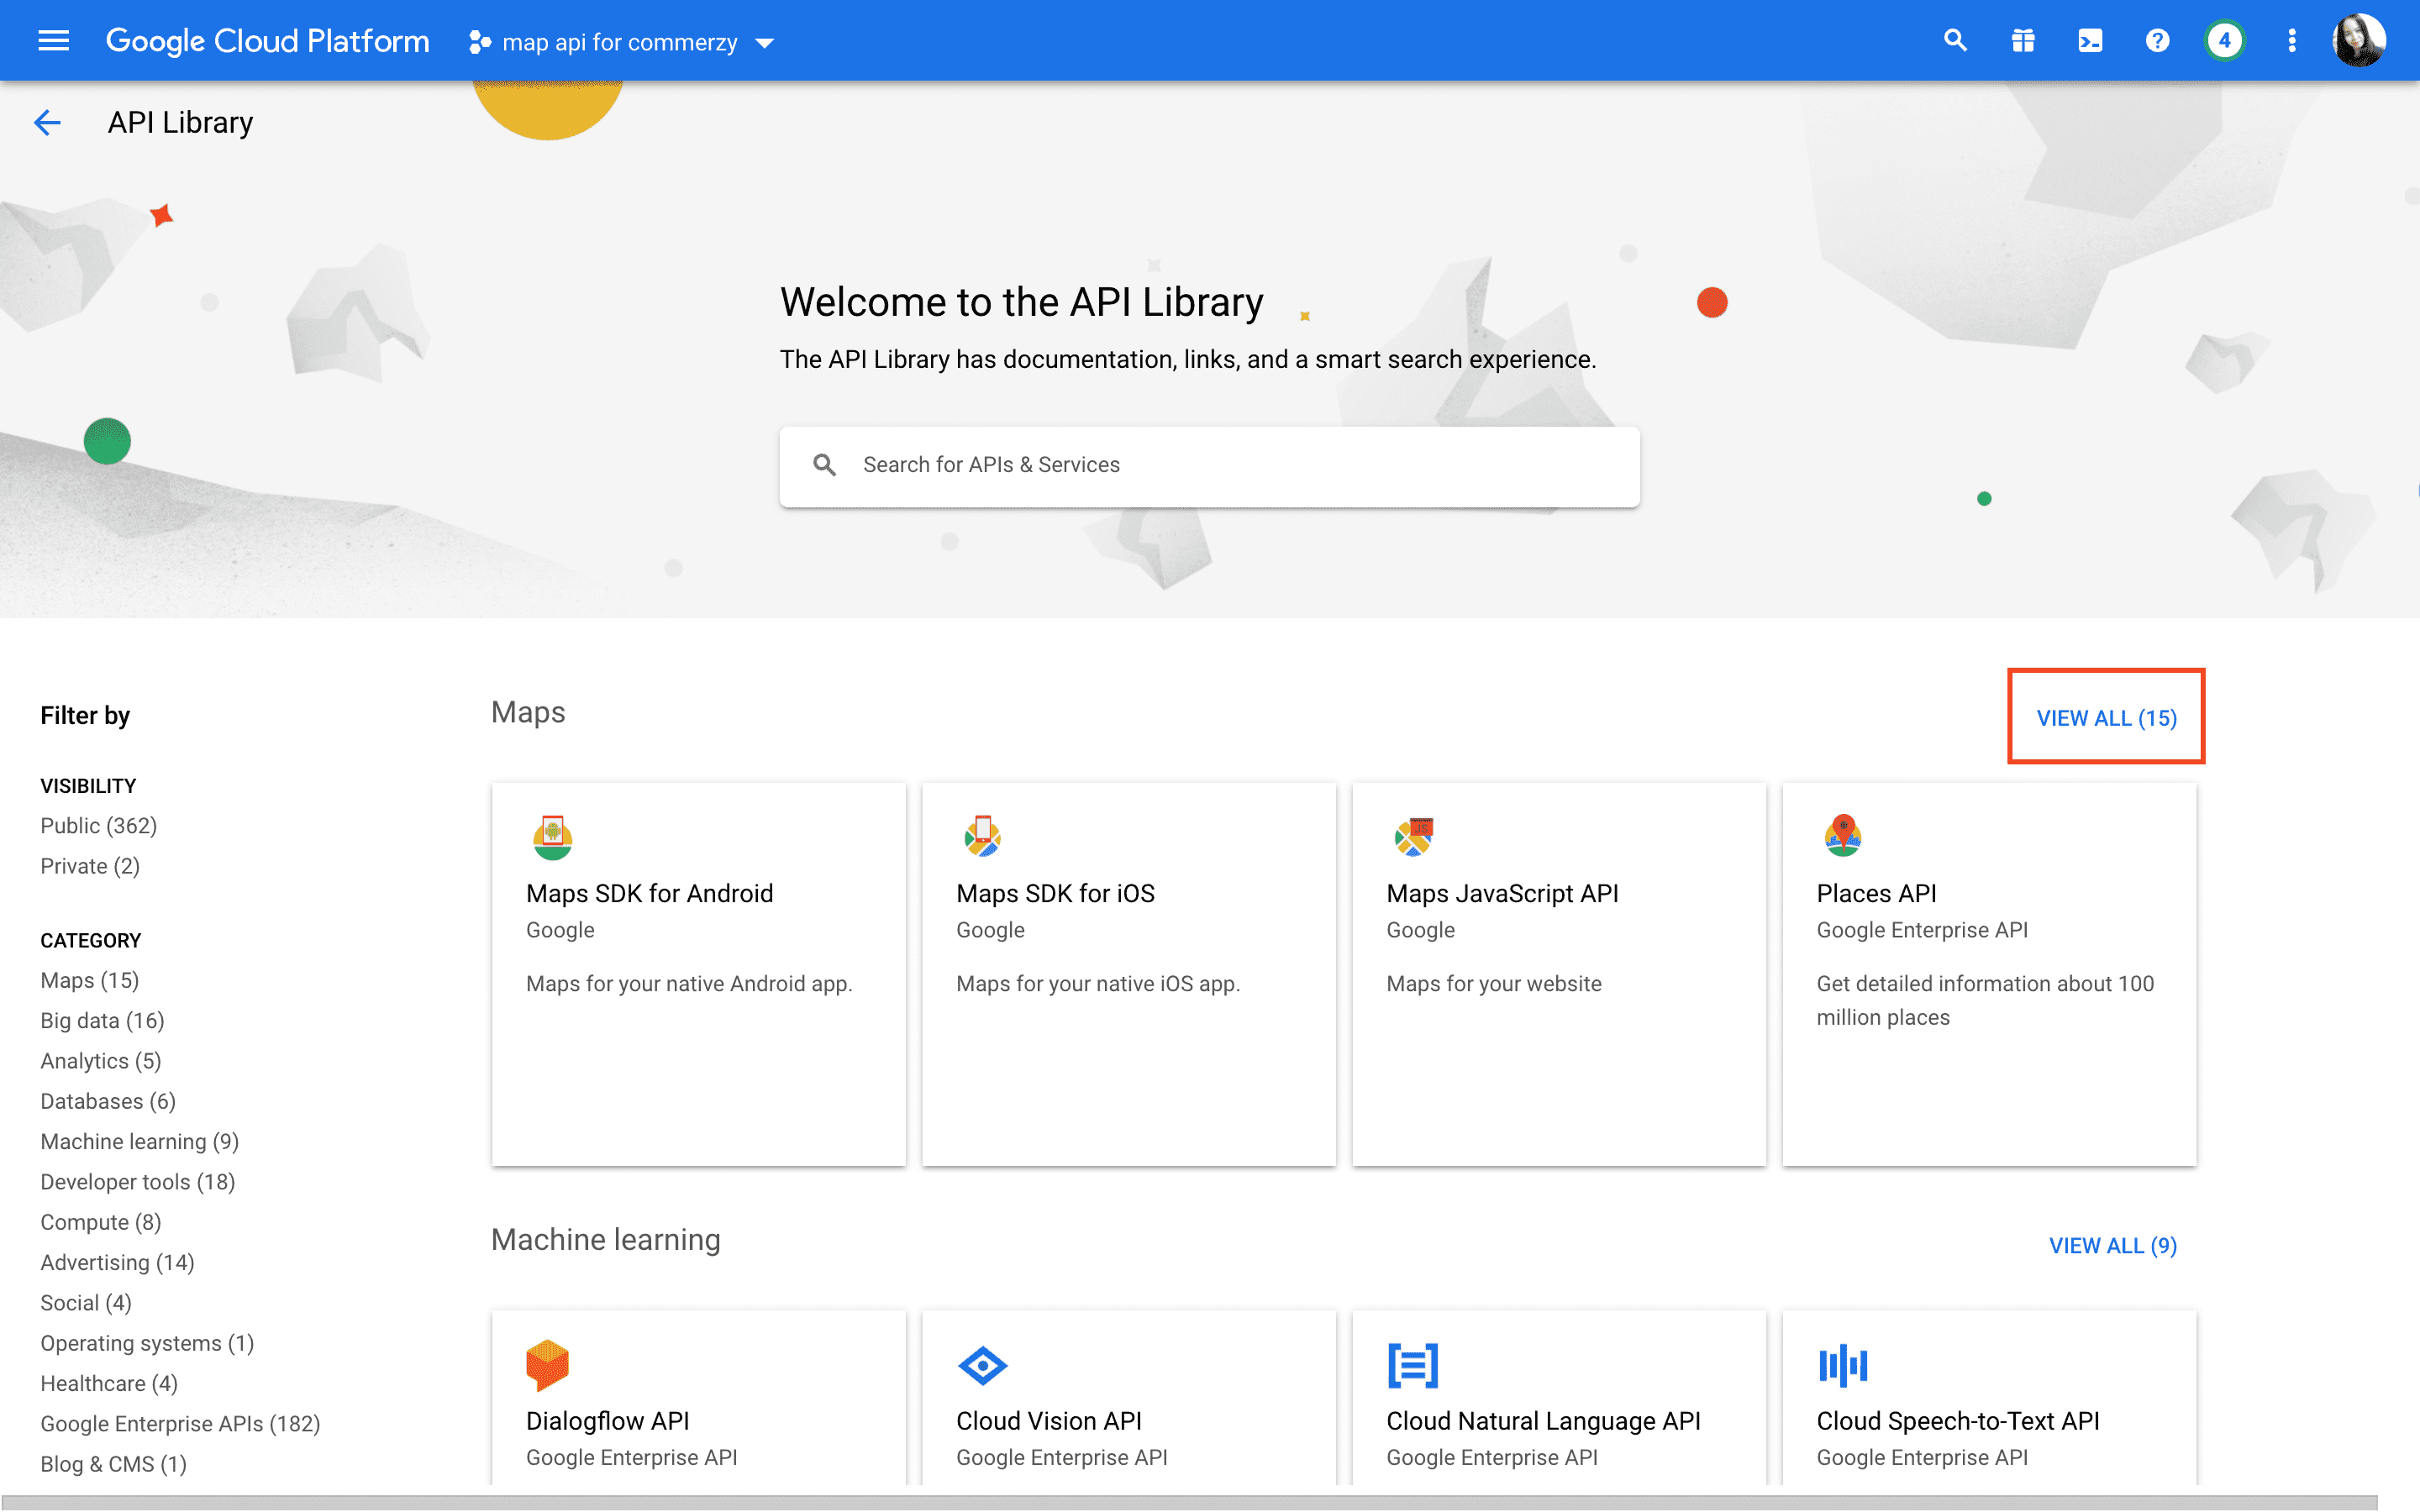Select Blog & CMS (1) category filter
2420x1512 pixels.
[113, 1464]
